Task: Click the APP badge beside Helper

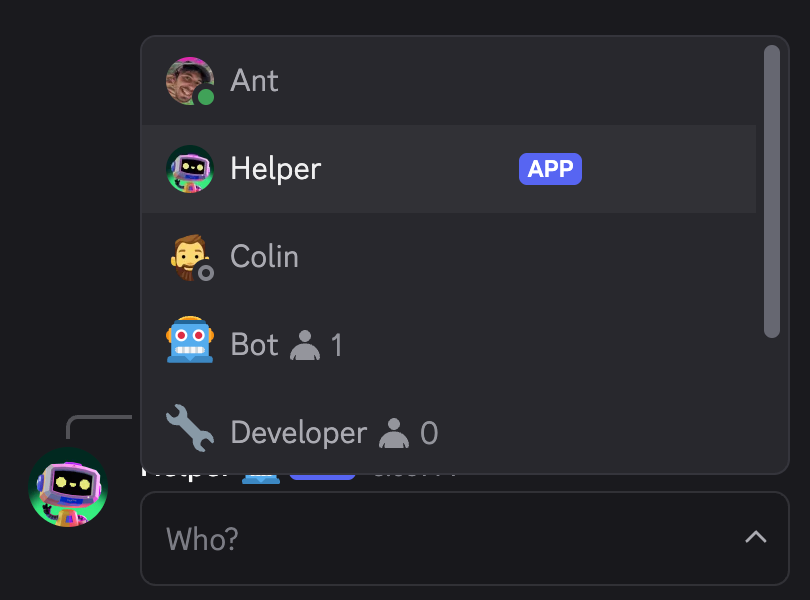Action: [x=550, y=169]
